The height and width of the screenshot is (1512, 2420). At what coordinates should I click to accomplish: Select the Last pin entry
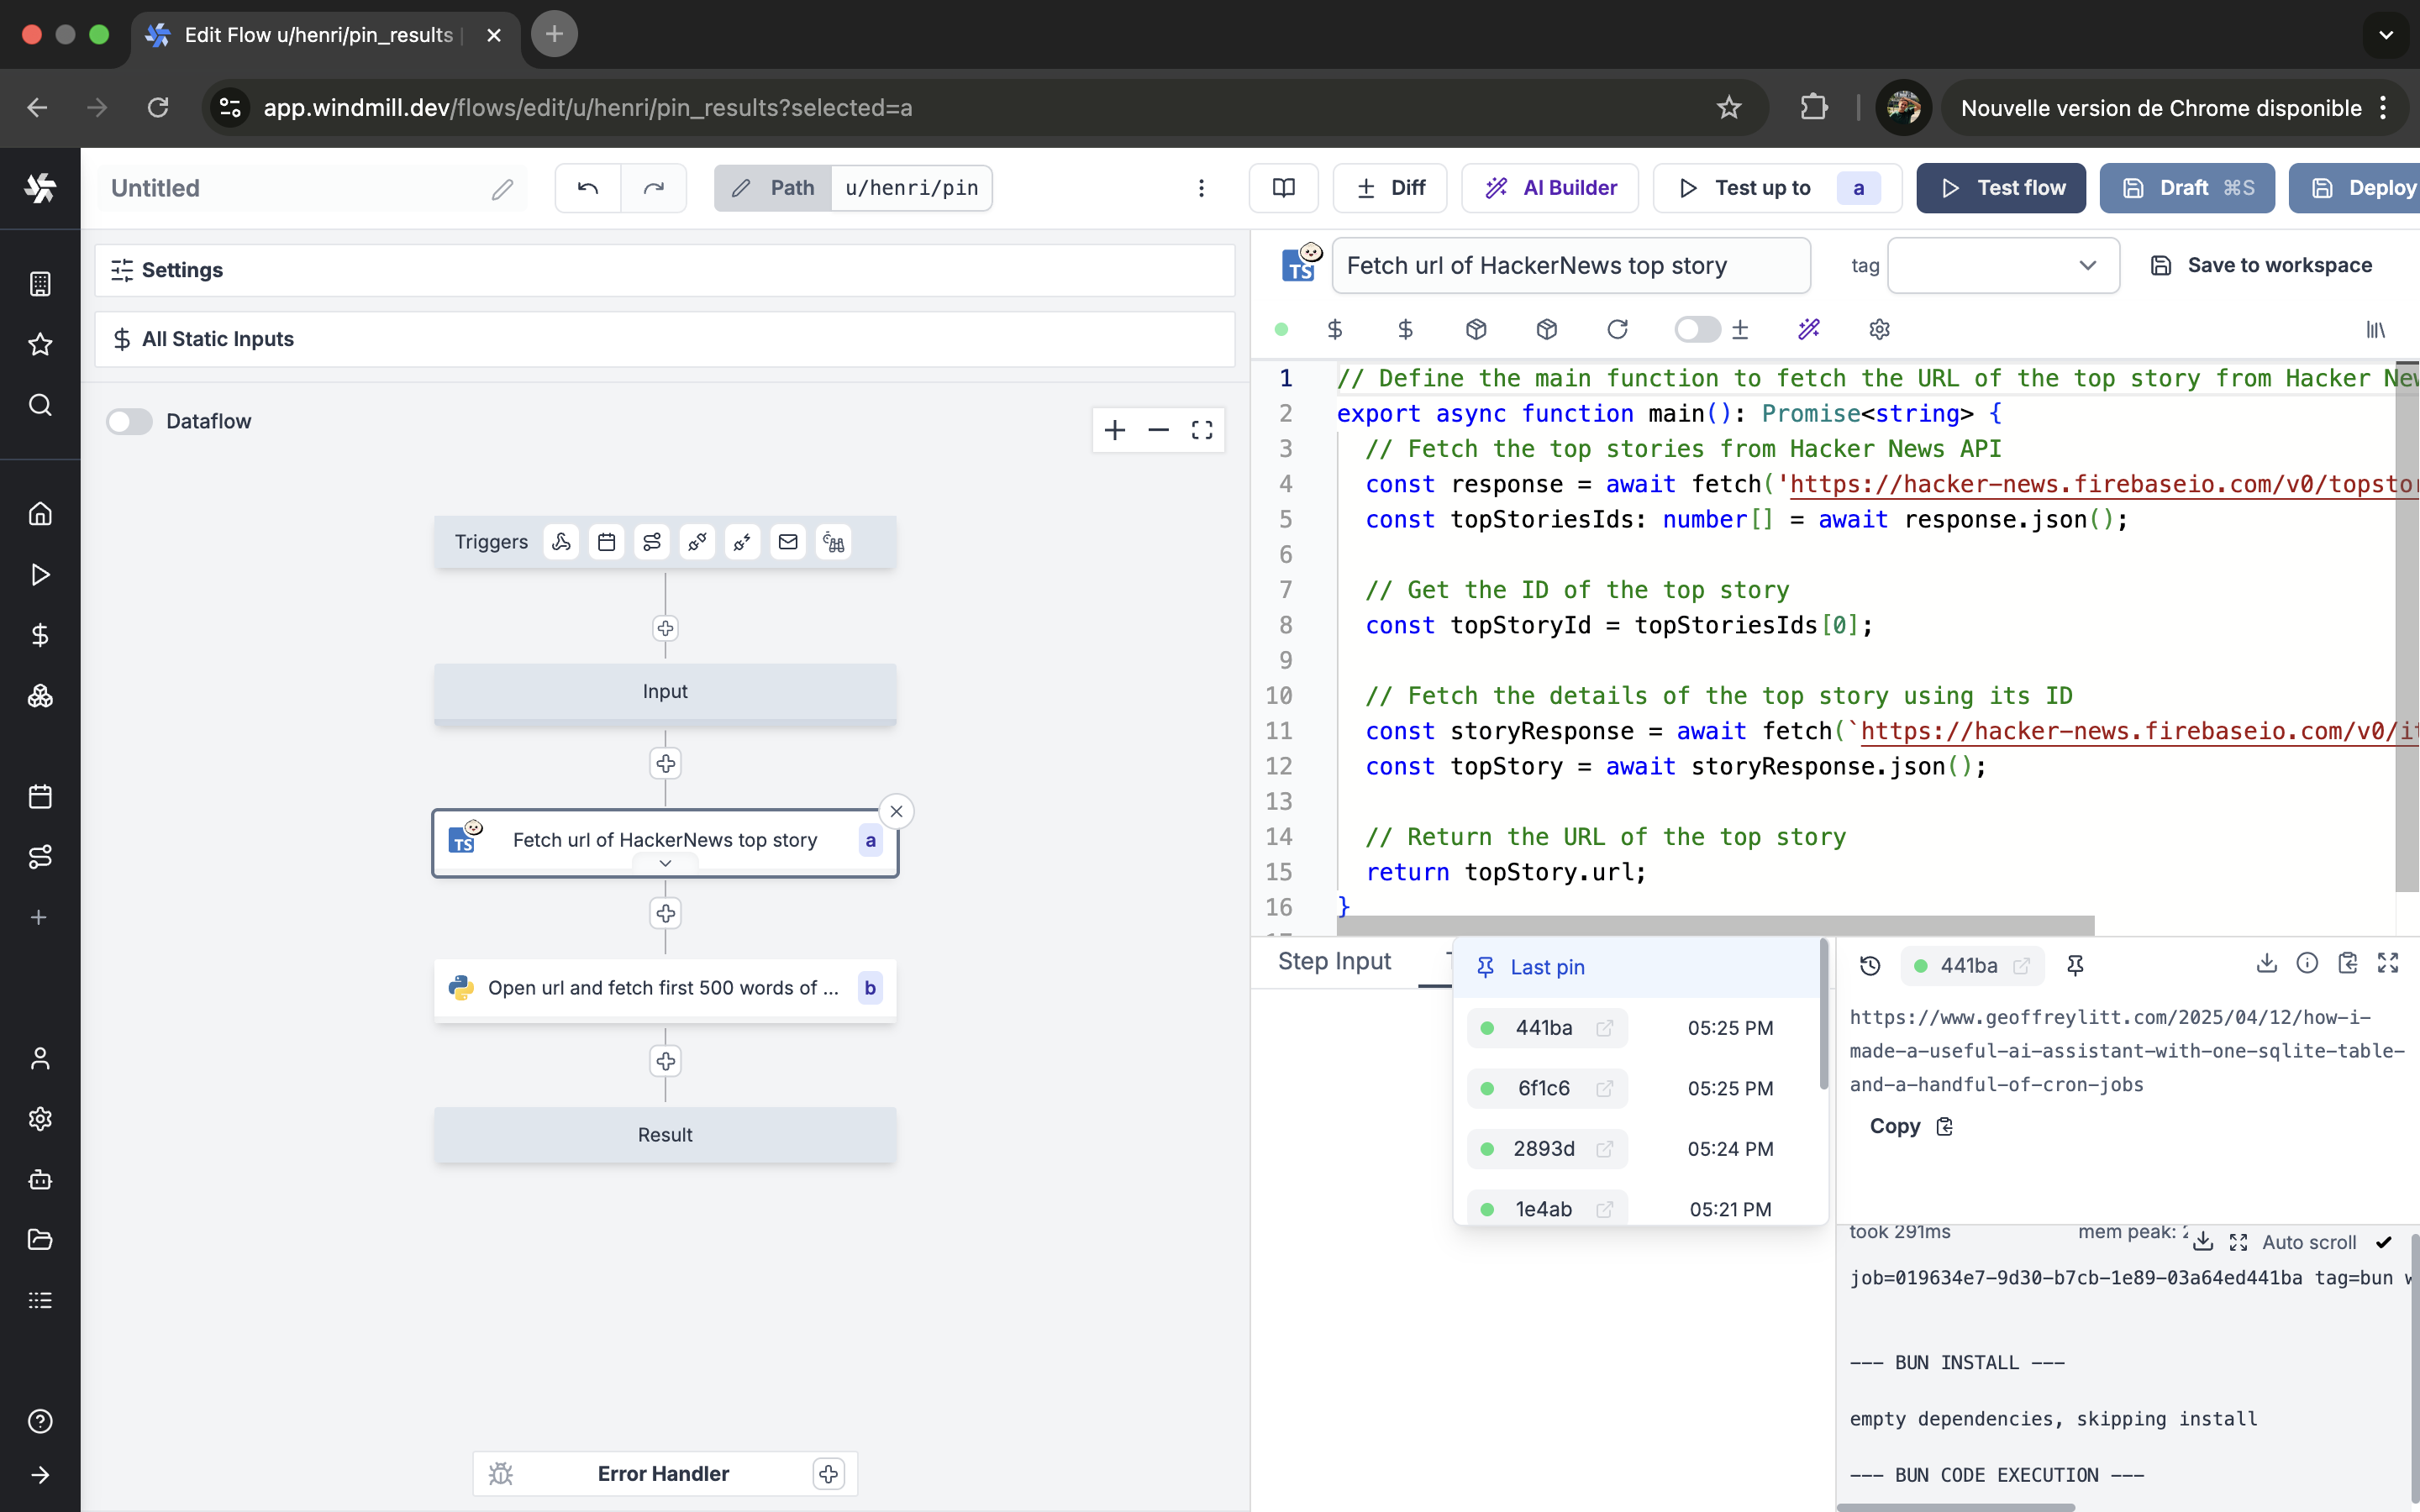point(1546,967)
